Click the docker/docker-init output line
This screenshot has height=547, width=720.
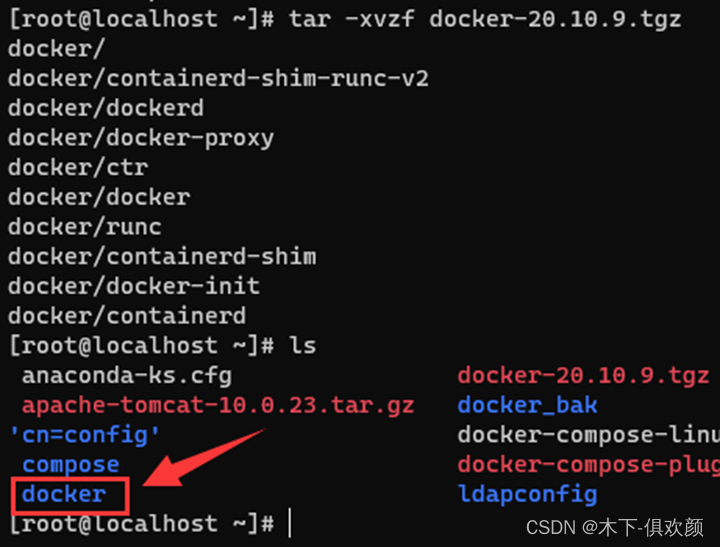pyautogui.click(x=134, y=286)
